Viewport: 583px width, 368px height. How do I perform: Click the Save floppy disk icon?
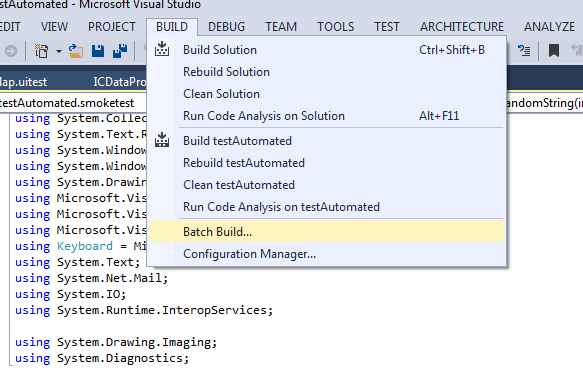point(98,51)
